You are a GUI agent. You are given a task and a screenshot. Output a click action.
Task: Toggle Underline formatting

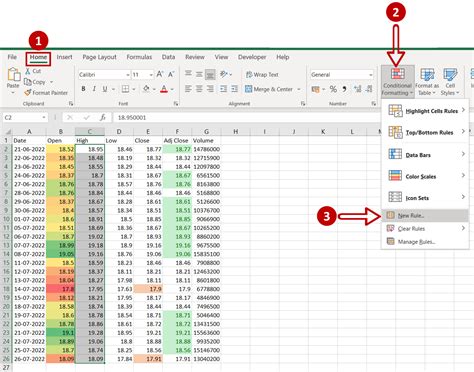[x=105, y=89]
